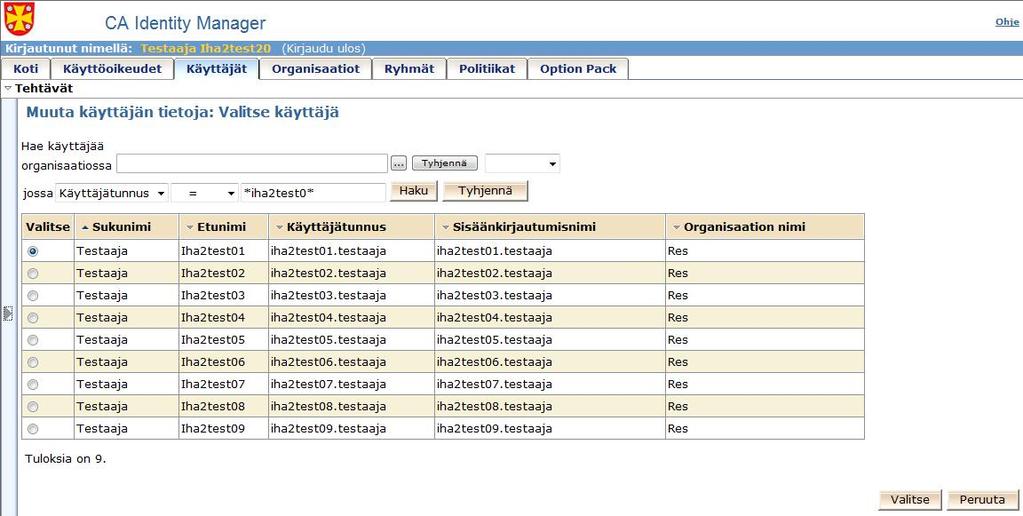The width and height of the screenshot is (1023, 516).
Task: Open the Käyttöoikeudet tab
Action: [112, 69]
